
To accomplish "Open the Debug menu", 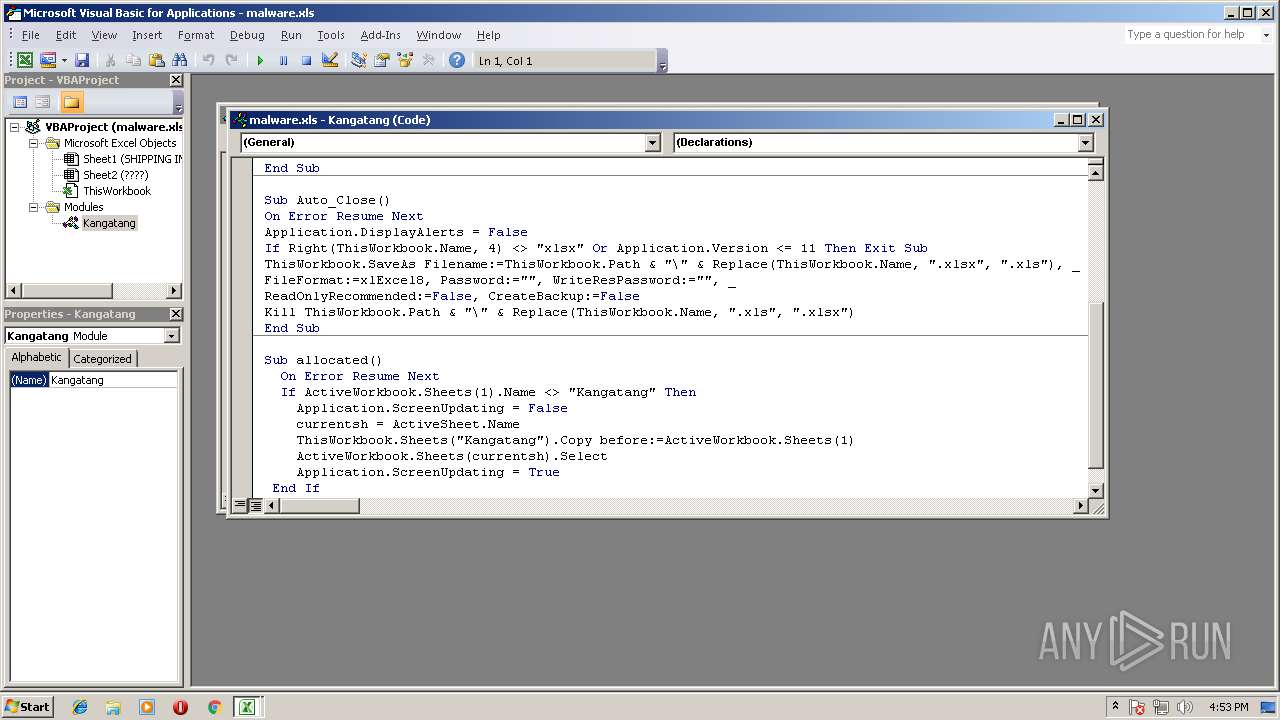I will [x=247, y=35].
